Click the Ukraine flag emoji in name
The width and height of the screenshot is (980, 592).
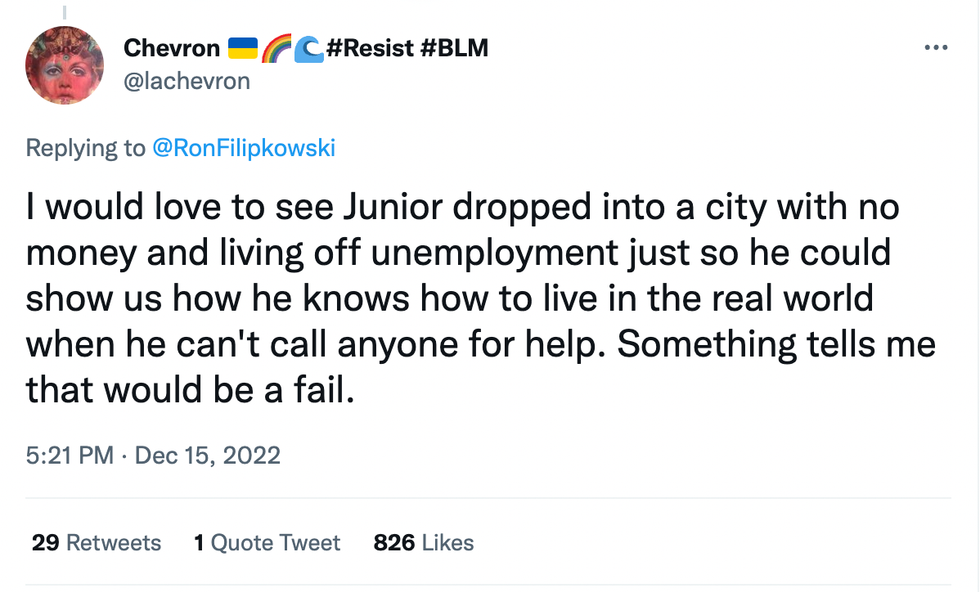click(243, 47)
